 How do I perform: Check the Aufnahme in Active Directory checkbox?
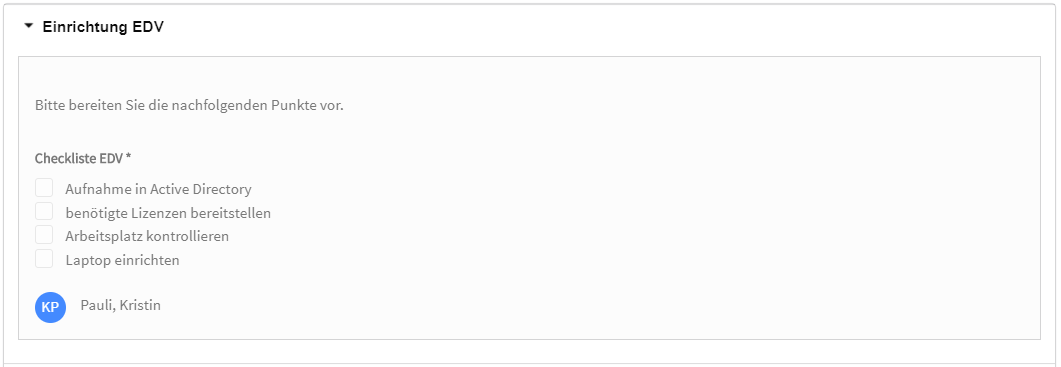(44, 188)
